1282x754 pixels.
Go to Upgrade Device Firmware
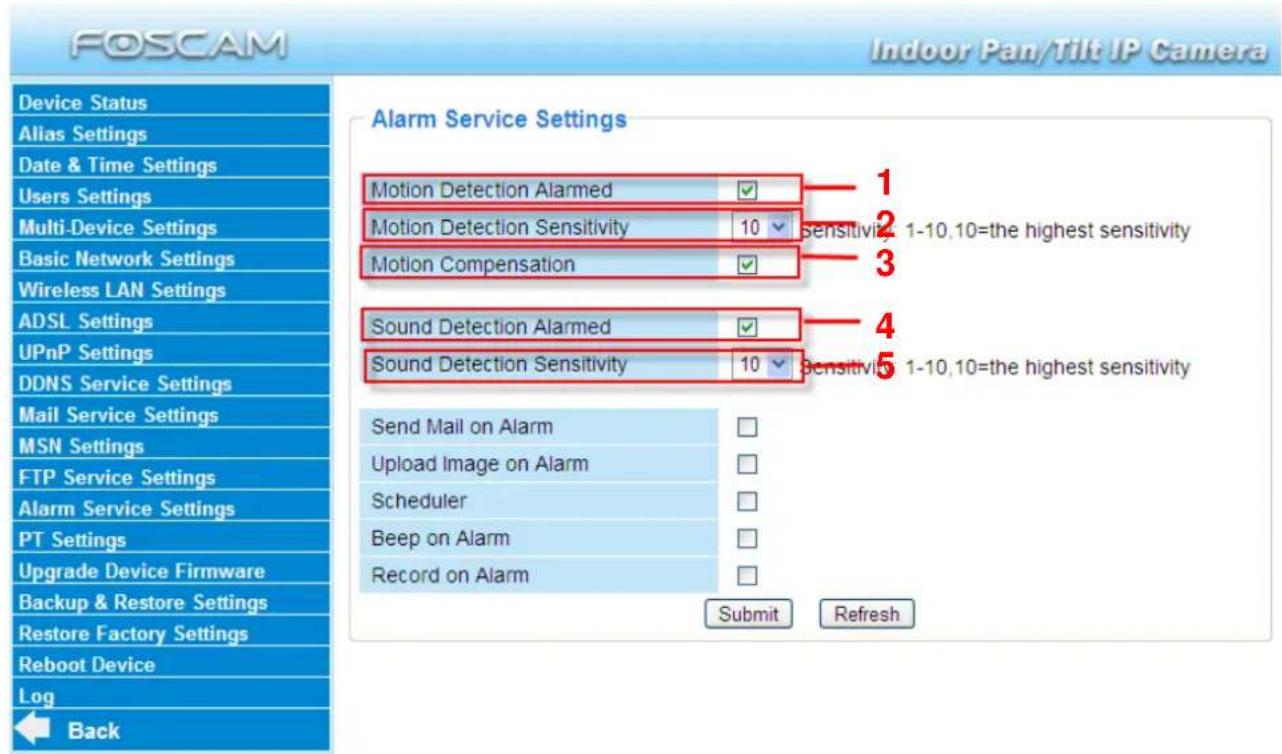coord(170,571)
